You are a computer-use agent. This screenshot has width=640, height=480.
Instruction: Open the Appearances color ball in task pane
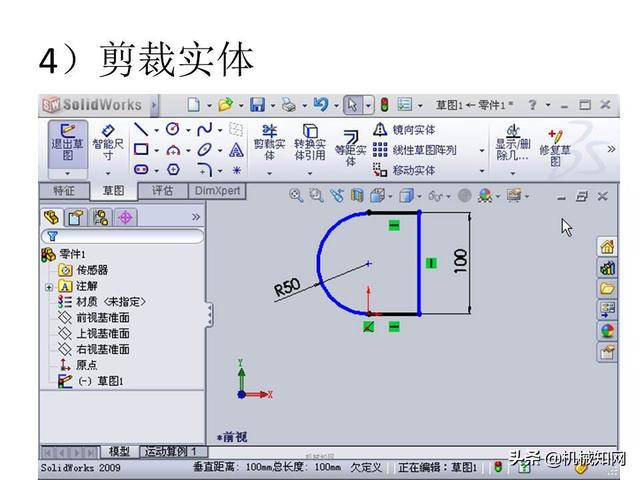click(607, 330)
